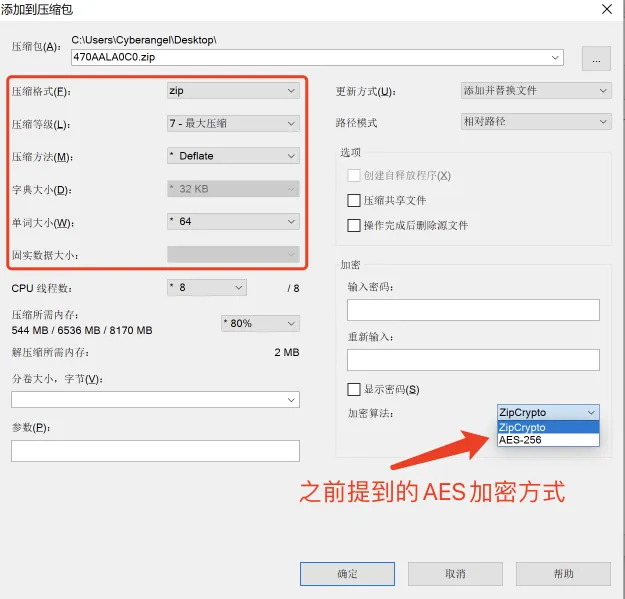Open the word size 64 dropdown
This screenshot has width=625, height=599.
click(x=233, y=222)
